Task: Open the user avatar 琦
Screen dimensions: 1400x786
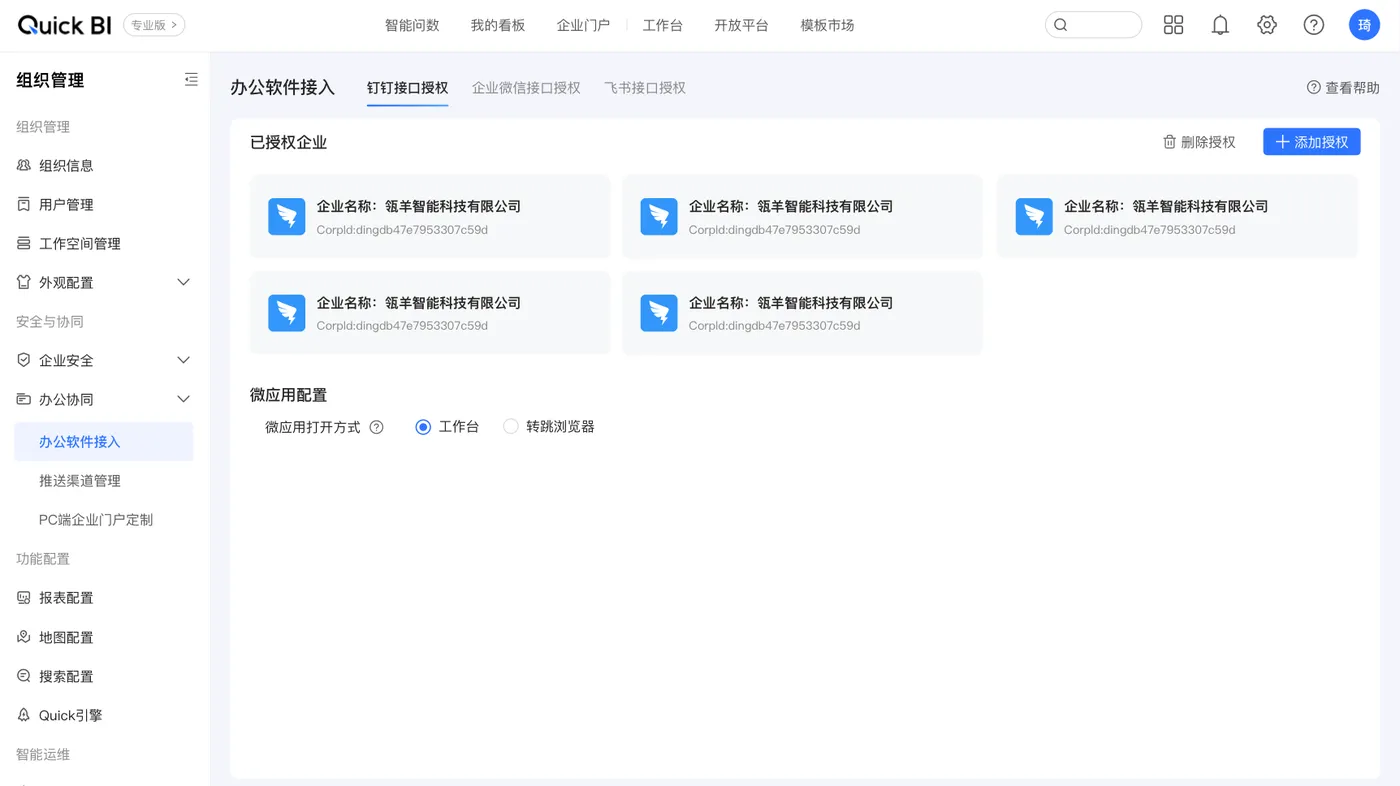Action: click(x=1364, y=25)
